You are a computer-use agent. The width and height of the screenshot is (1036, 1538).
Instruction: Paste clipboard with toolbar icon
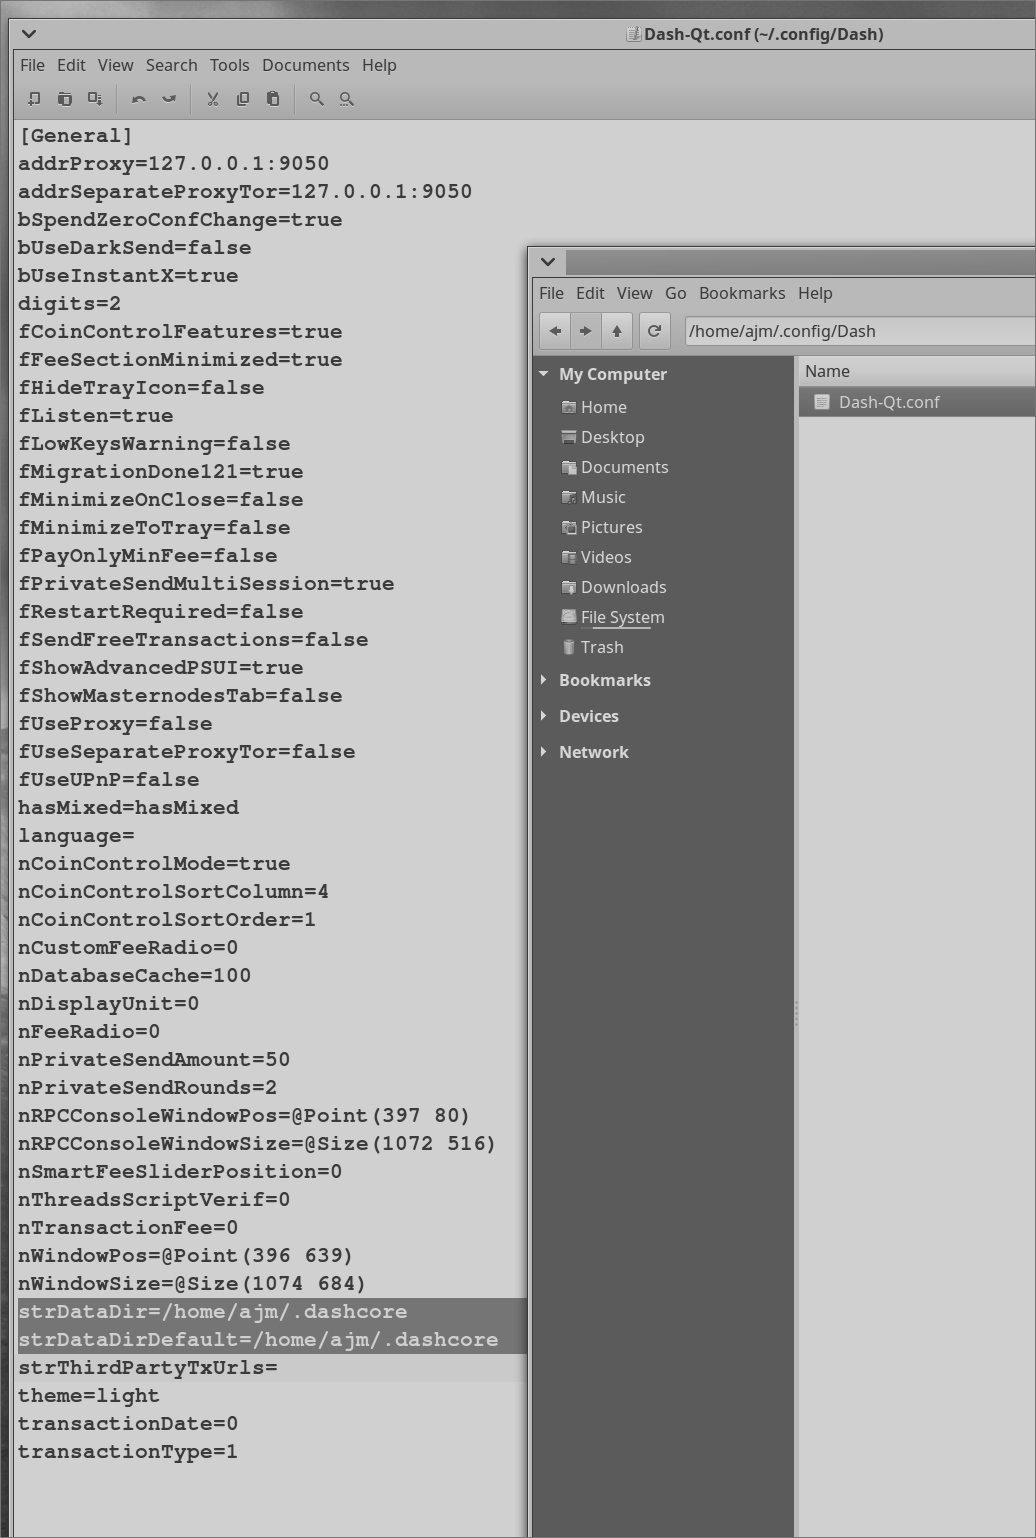click(x=273, y=99)
